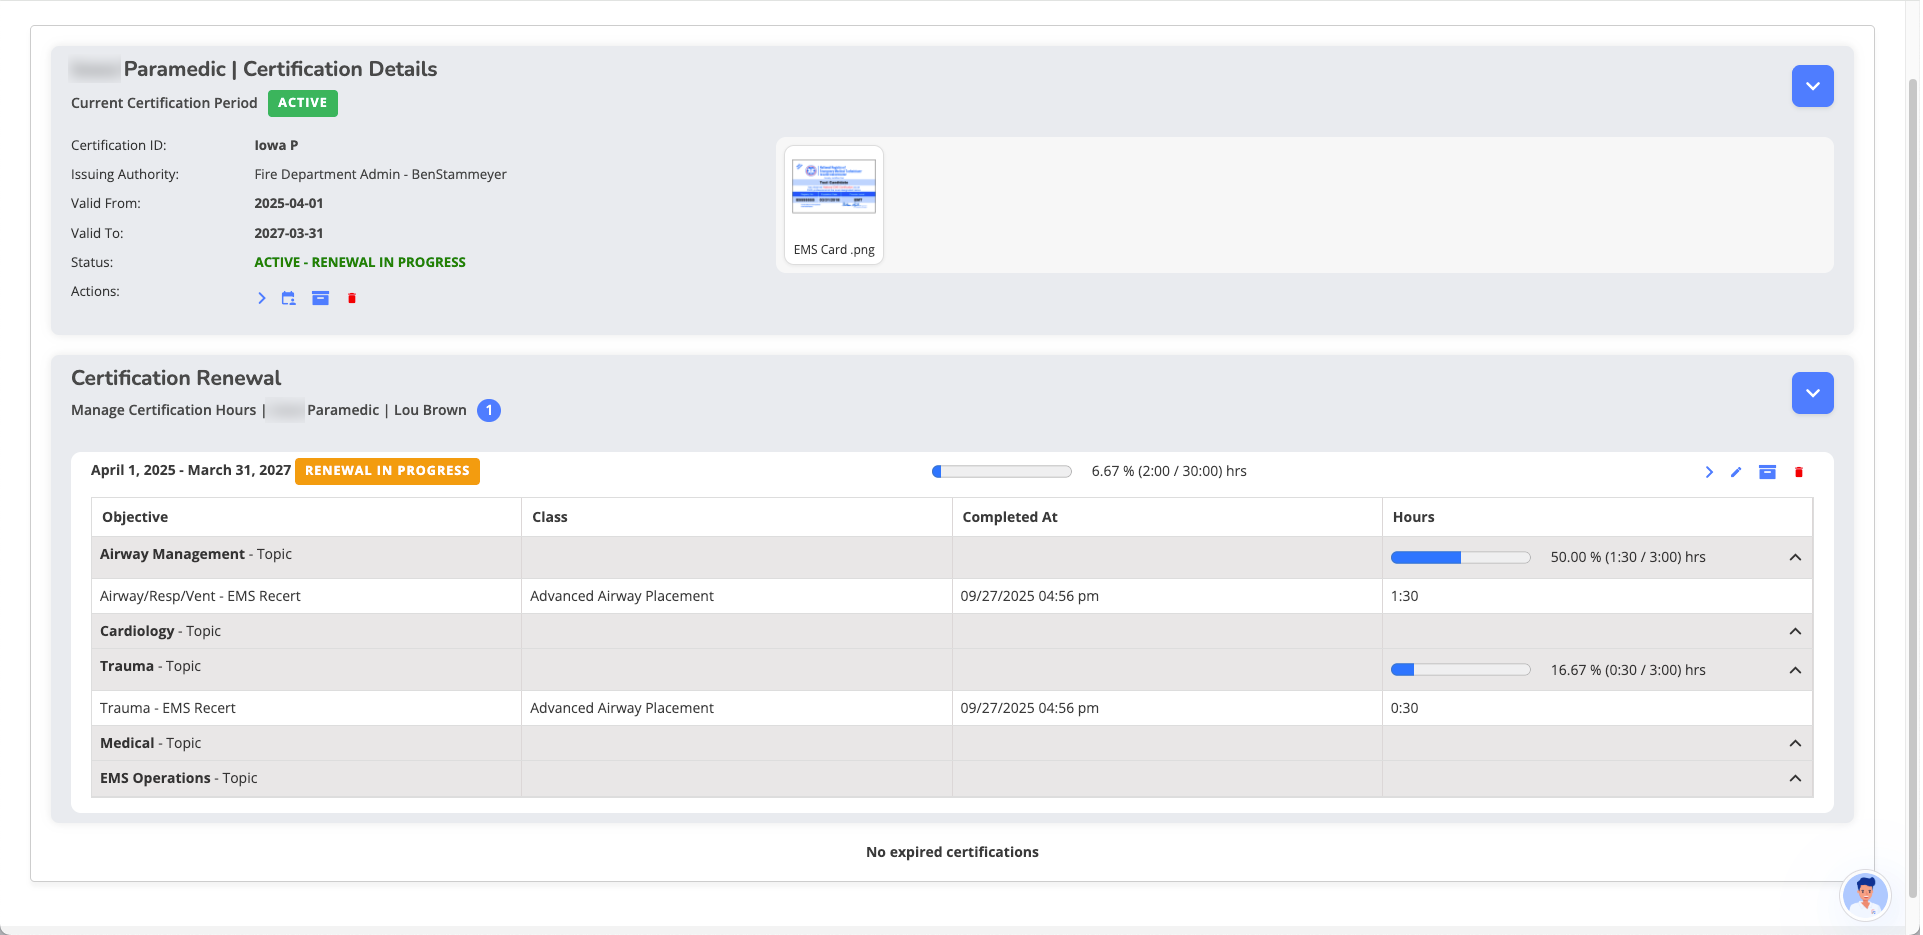
Task: Open certification details using Actions chevron arrow
Action: coord(261,298)
